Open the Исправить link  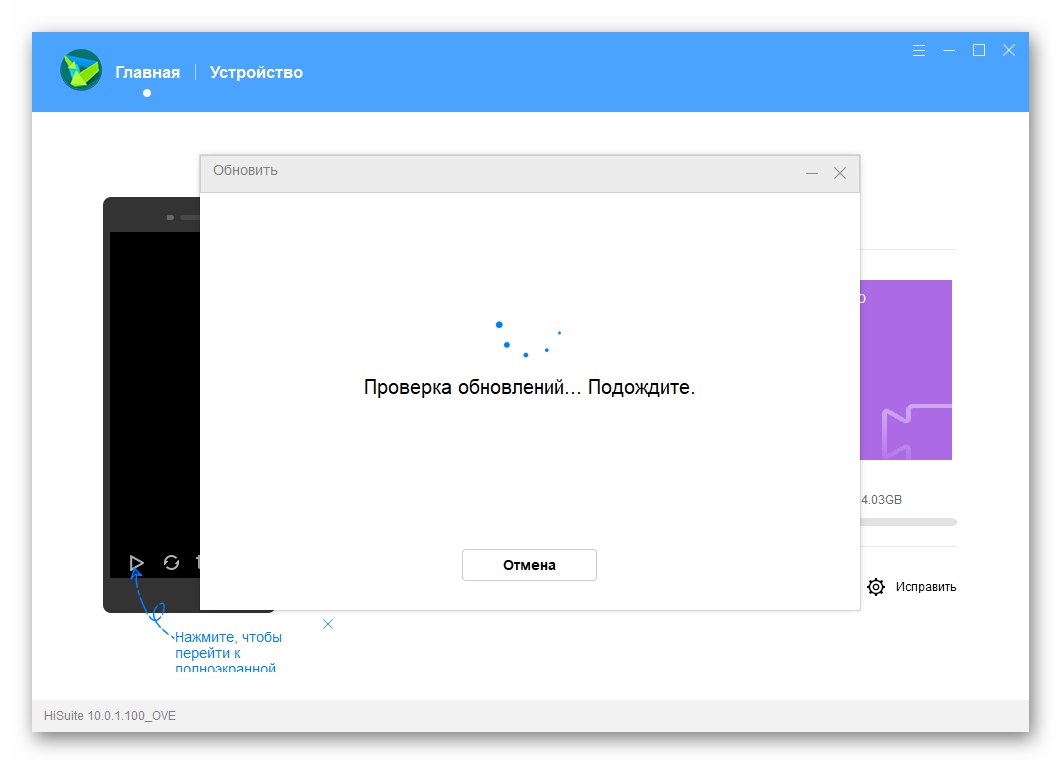[926, 587]
